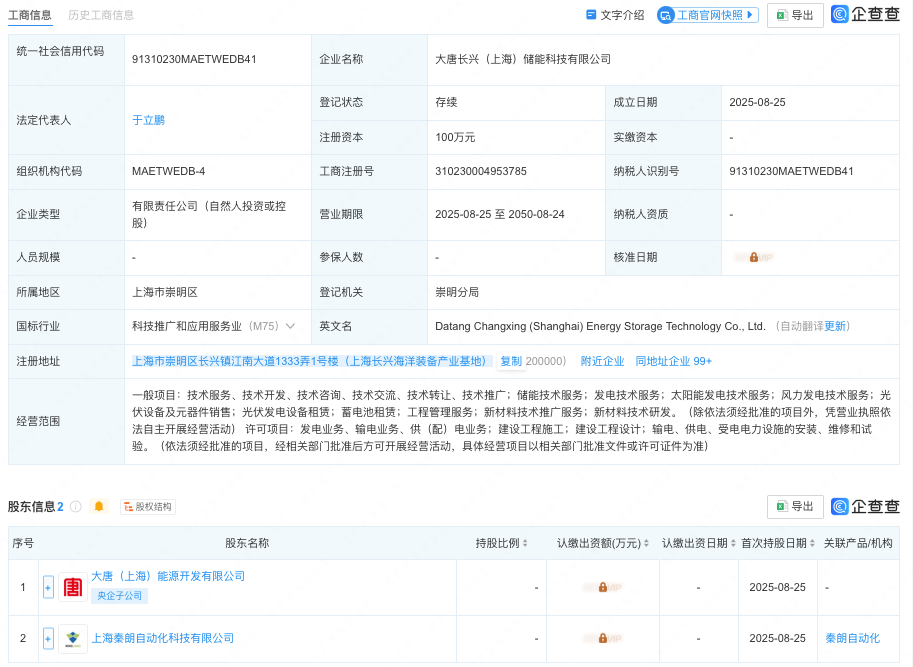This screenshot has height=667, width=913.
Task: Click VIP lock in 大唐 shareholder row
Action: tap(603, 587)
